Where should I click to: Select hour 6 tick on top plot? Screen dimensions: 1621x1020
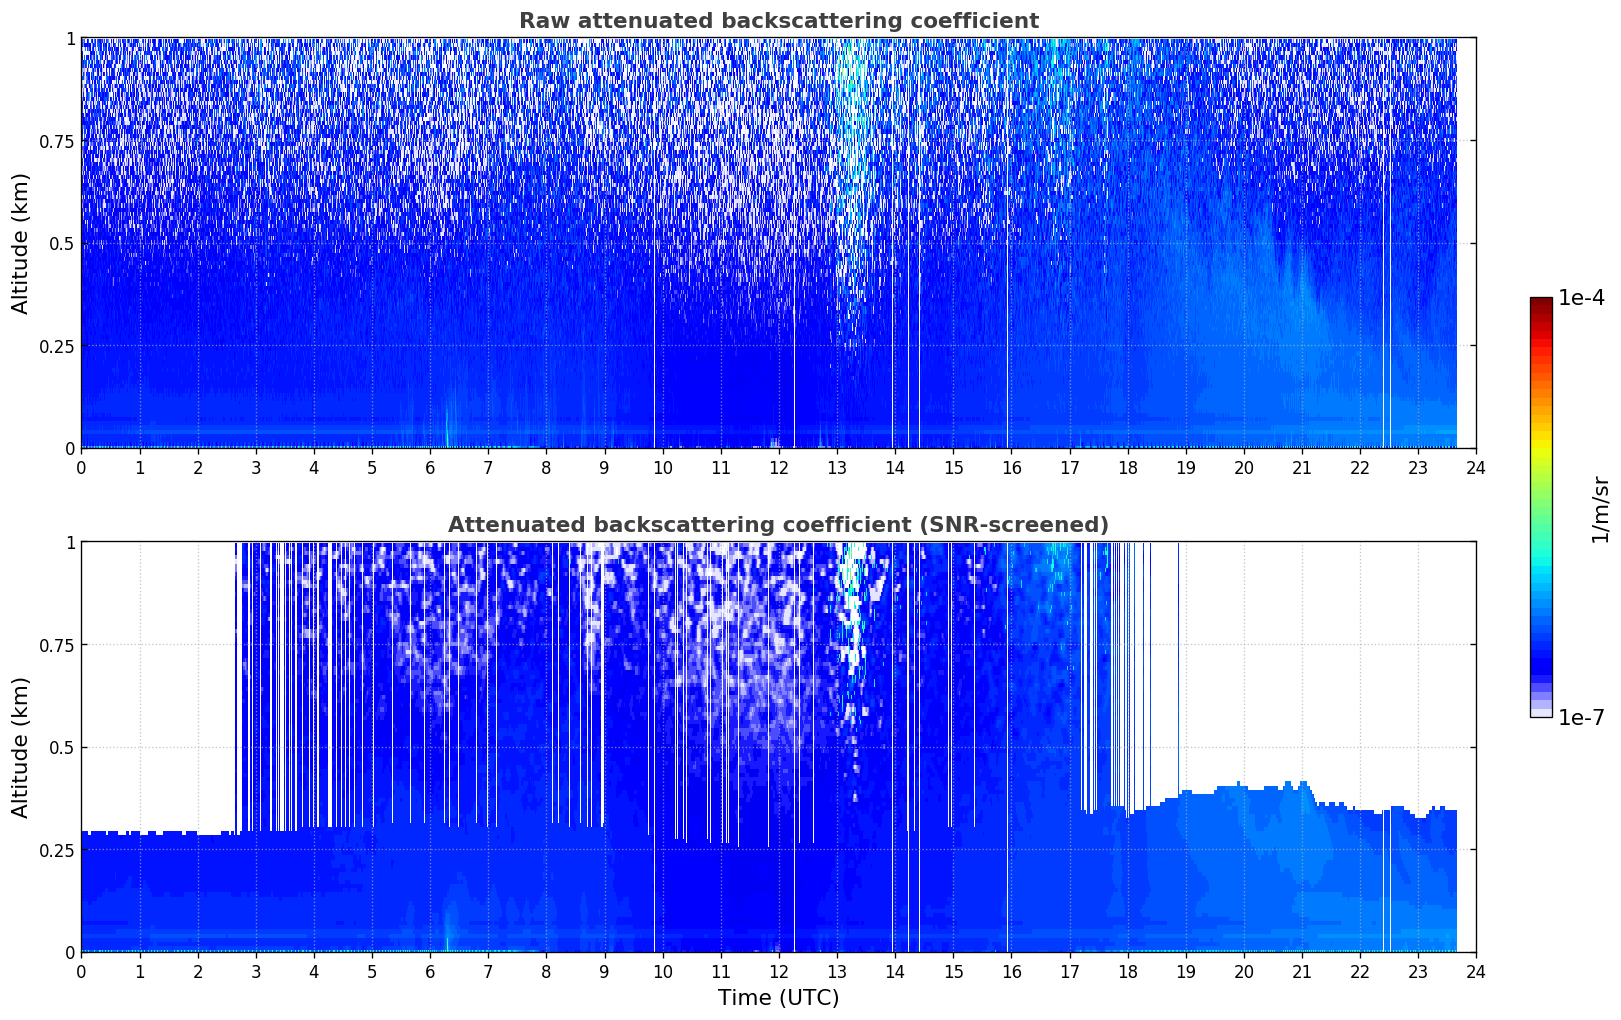(x=430, y=467)
